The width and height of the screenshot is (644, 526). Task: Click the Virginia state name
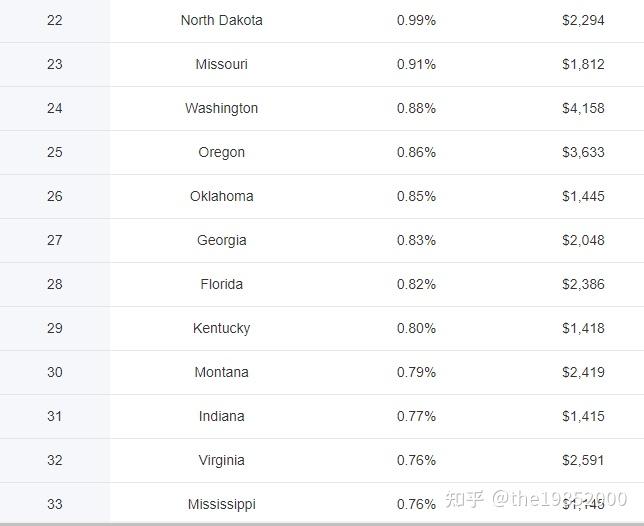(222, 460)
